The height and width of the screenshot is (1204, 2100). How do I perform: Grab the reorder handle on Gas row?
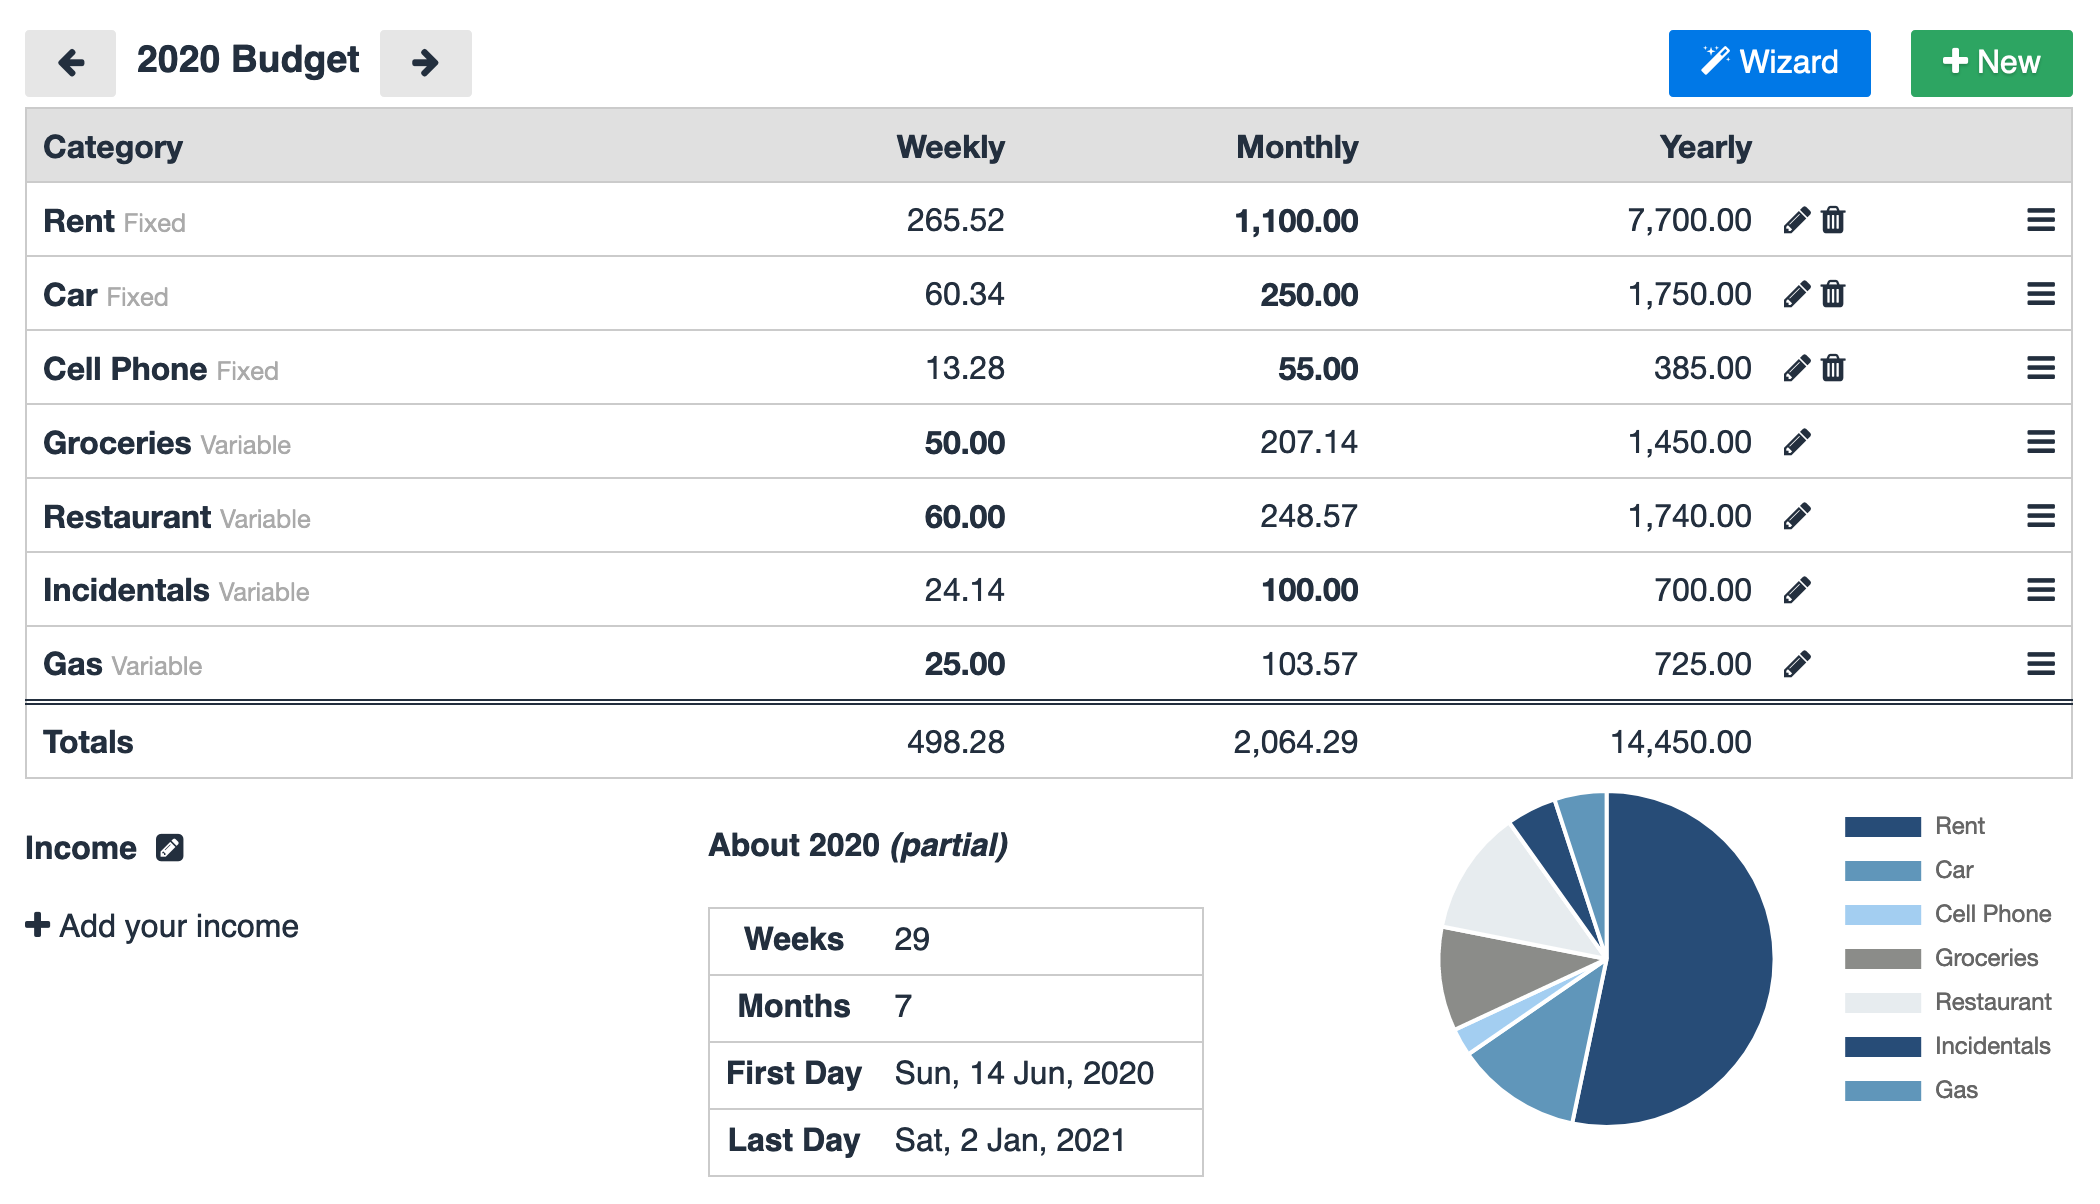coord(2040,664)
